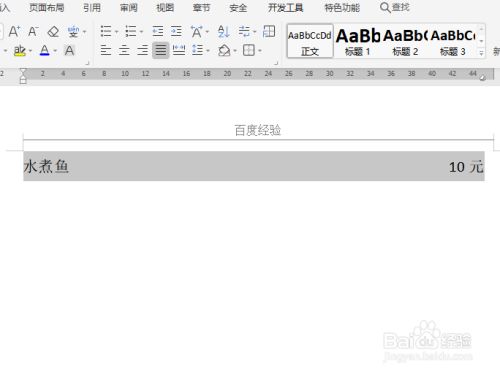Open the font dialog launcher
The height and width of the screenshot is (374, 500).
pos(88,63)
